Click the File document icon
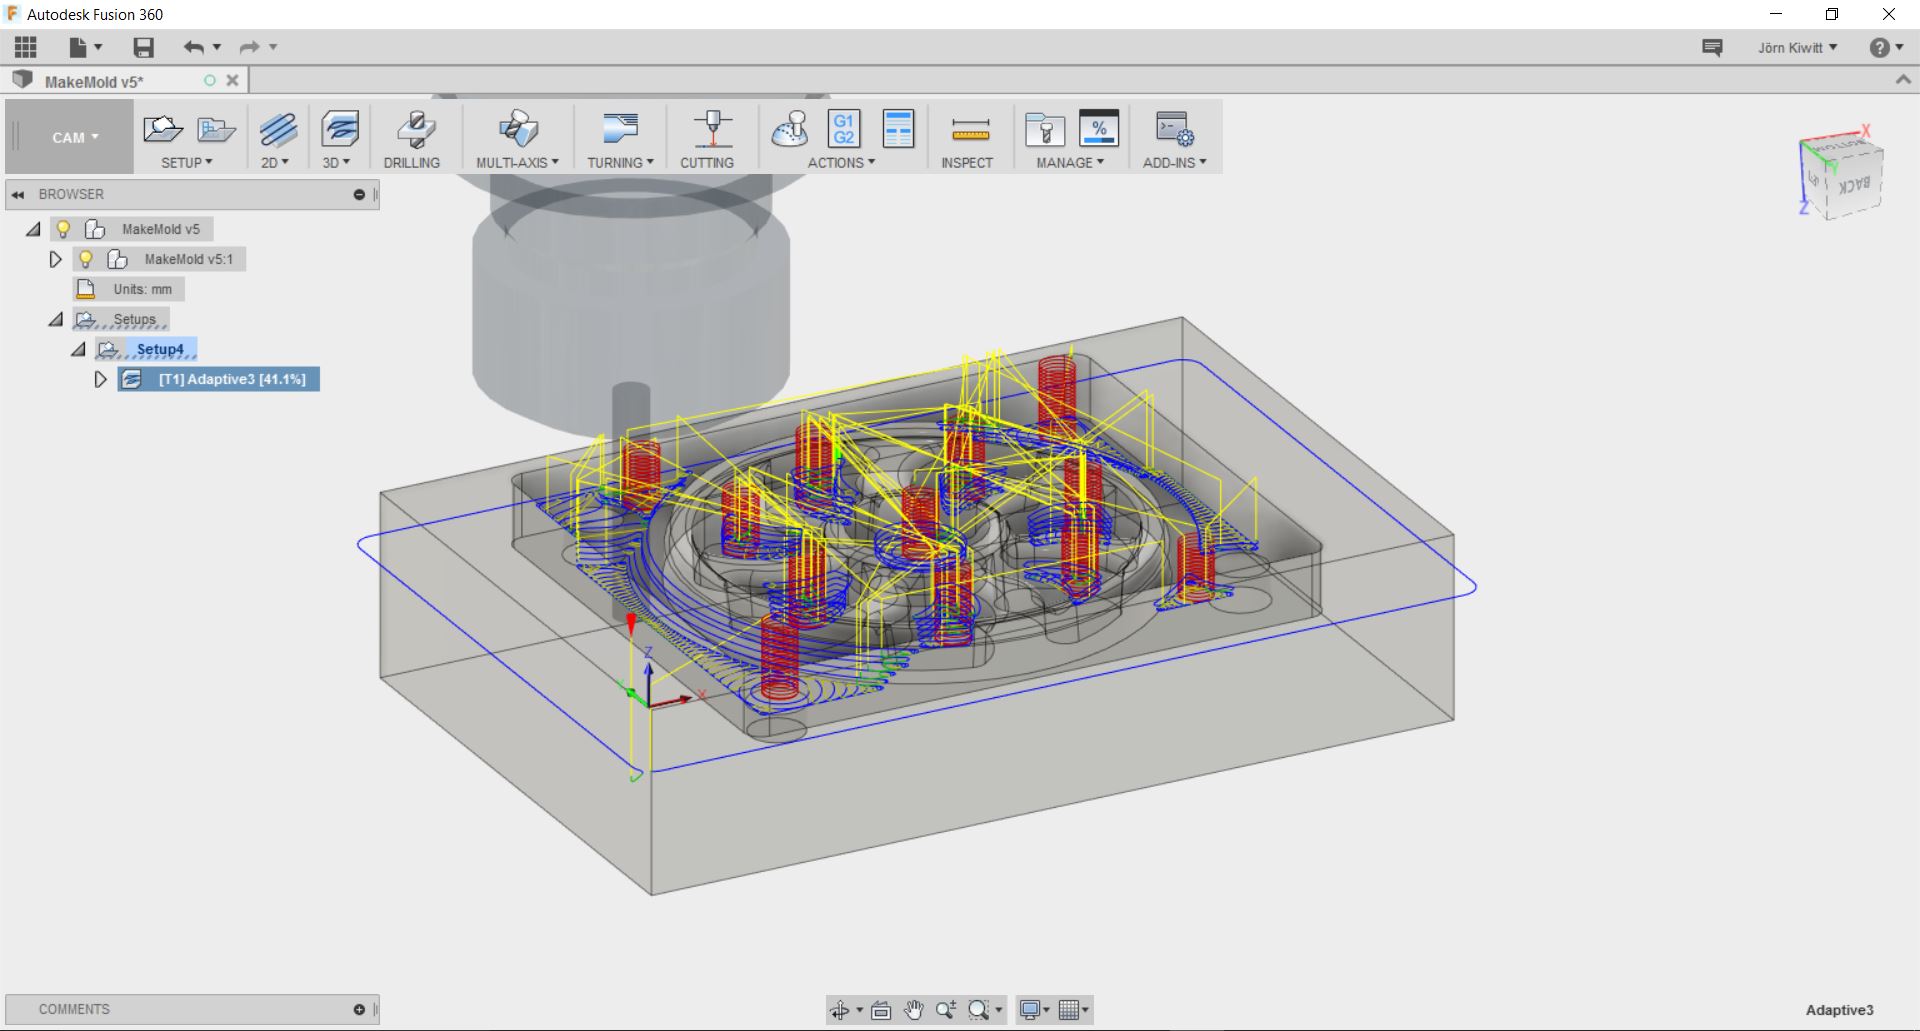Viewport: 1920px width, 1031px height. (x=78, y=47)
